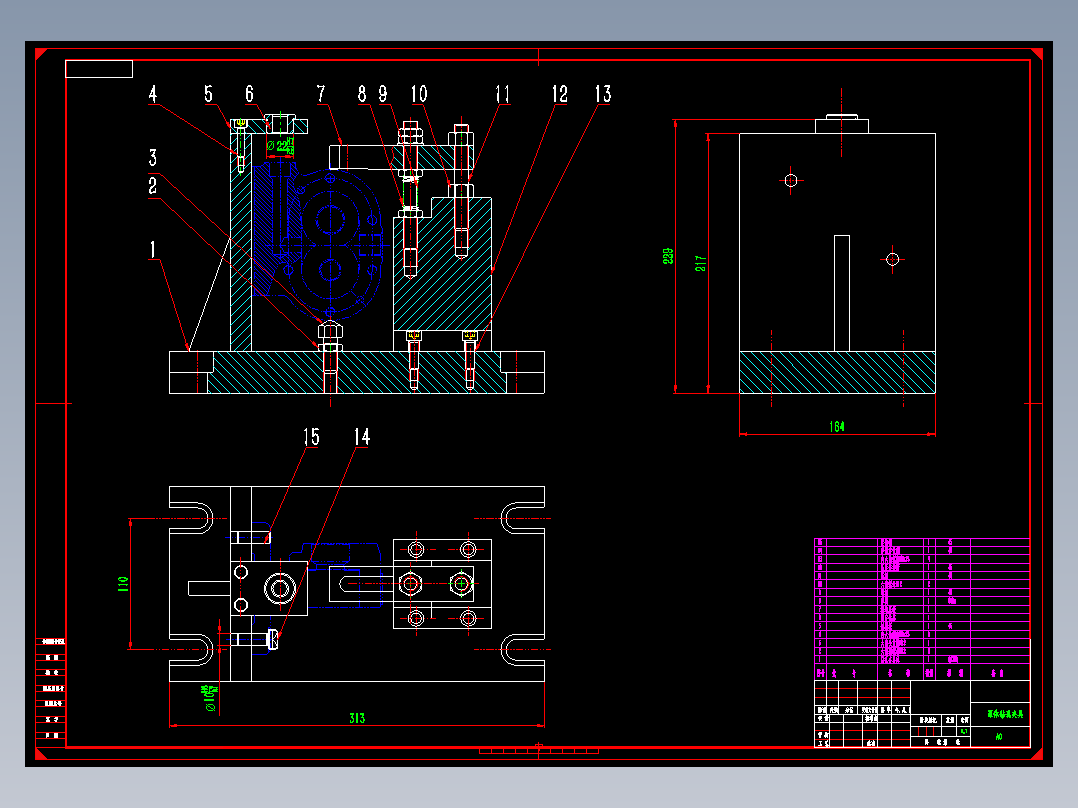Select the 110 dimension in plan view
This screenshot has height=808, width=1078.
123,585
